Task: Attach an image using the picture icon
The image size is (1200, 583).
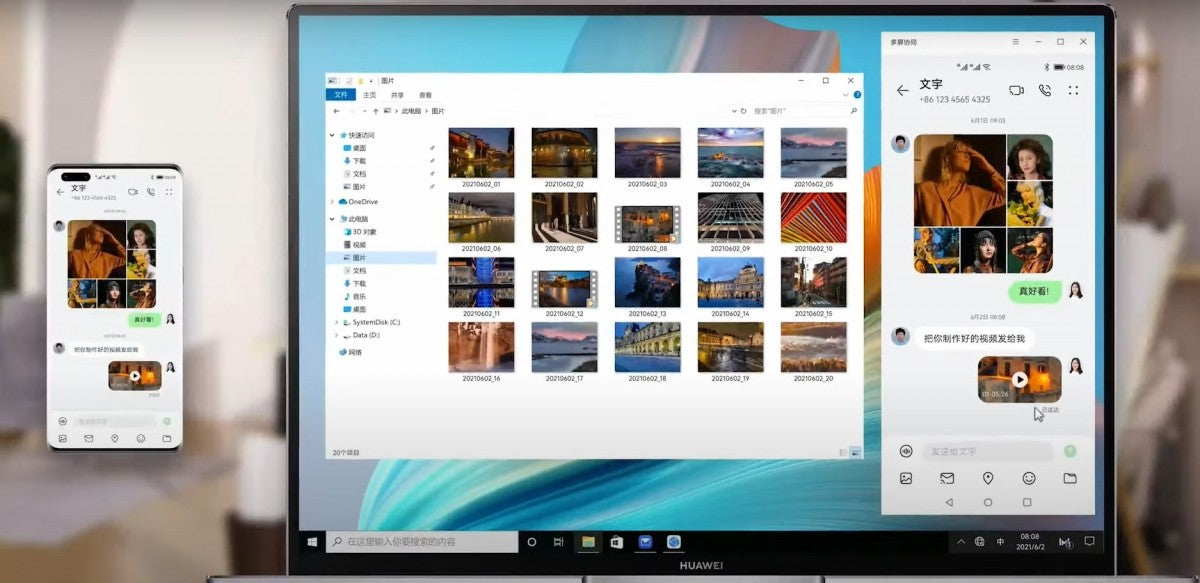Action: pyautogui.click(x=905, y=478)
